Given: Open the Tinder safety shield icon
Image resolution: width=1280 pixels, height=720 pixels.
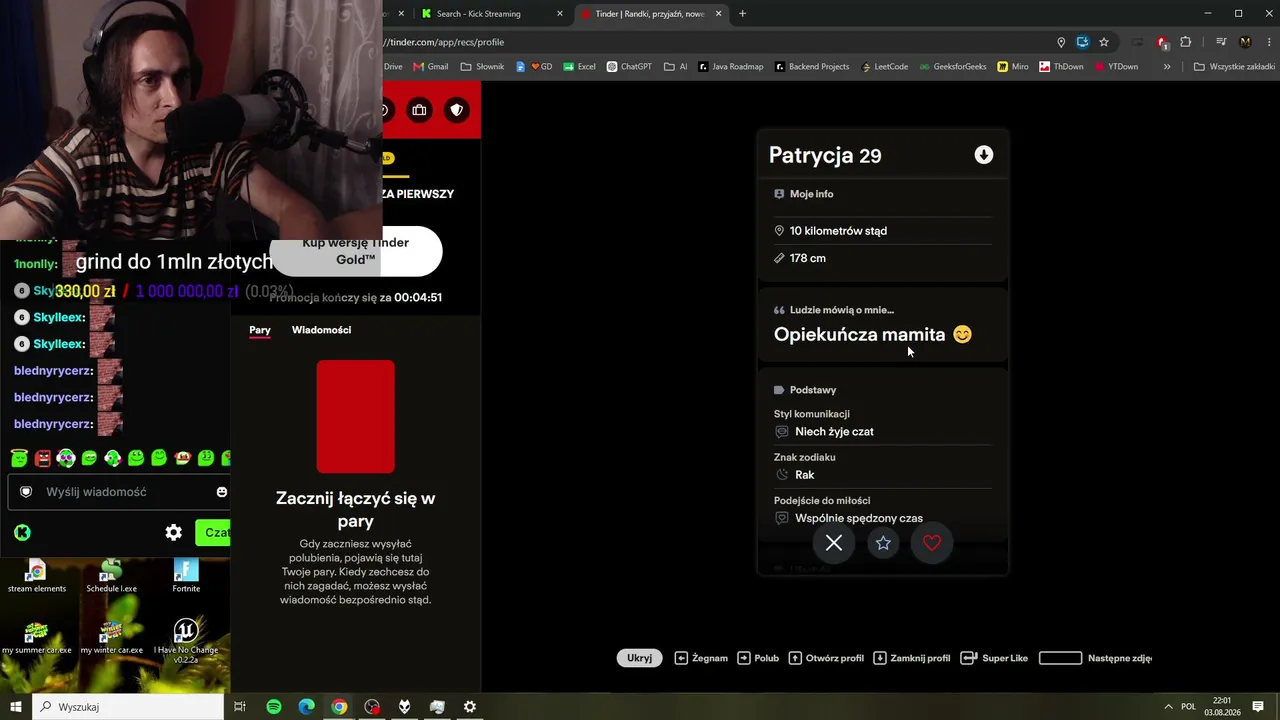Looking at the screenshot, I should tap(457, 110).
